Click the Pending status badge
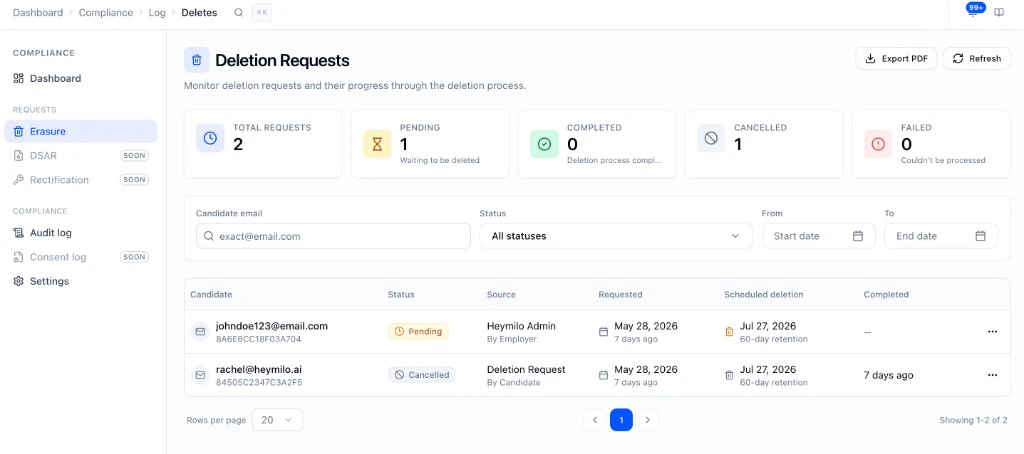Viewport: 1024px width, 454px height. 418,332
